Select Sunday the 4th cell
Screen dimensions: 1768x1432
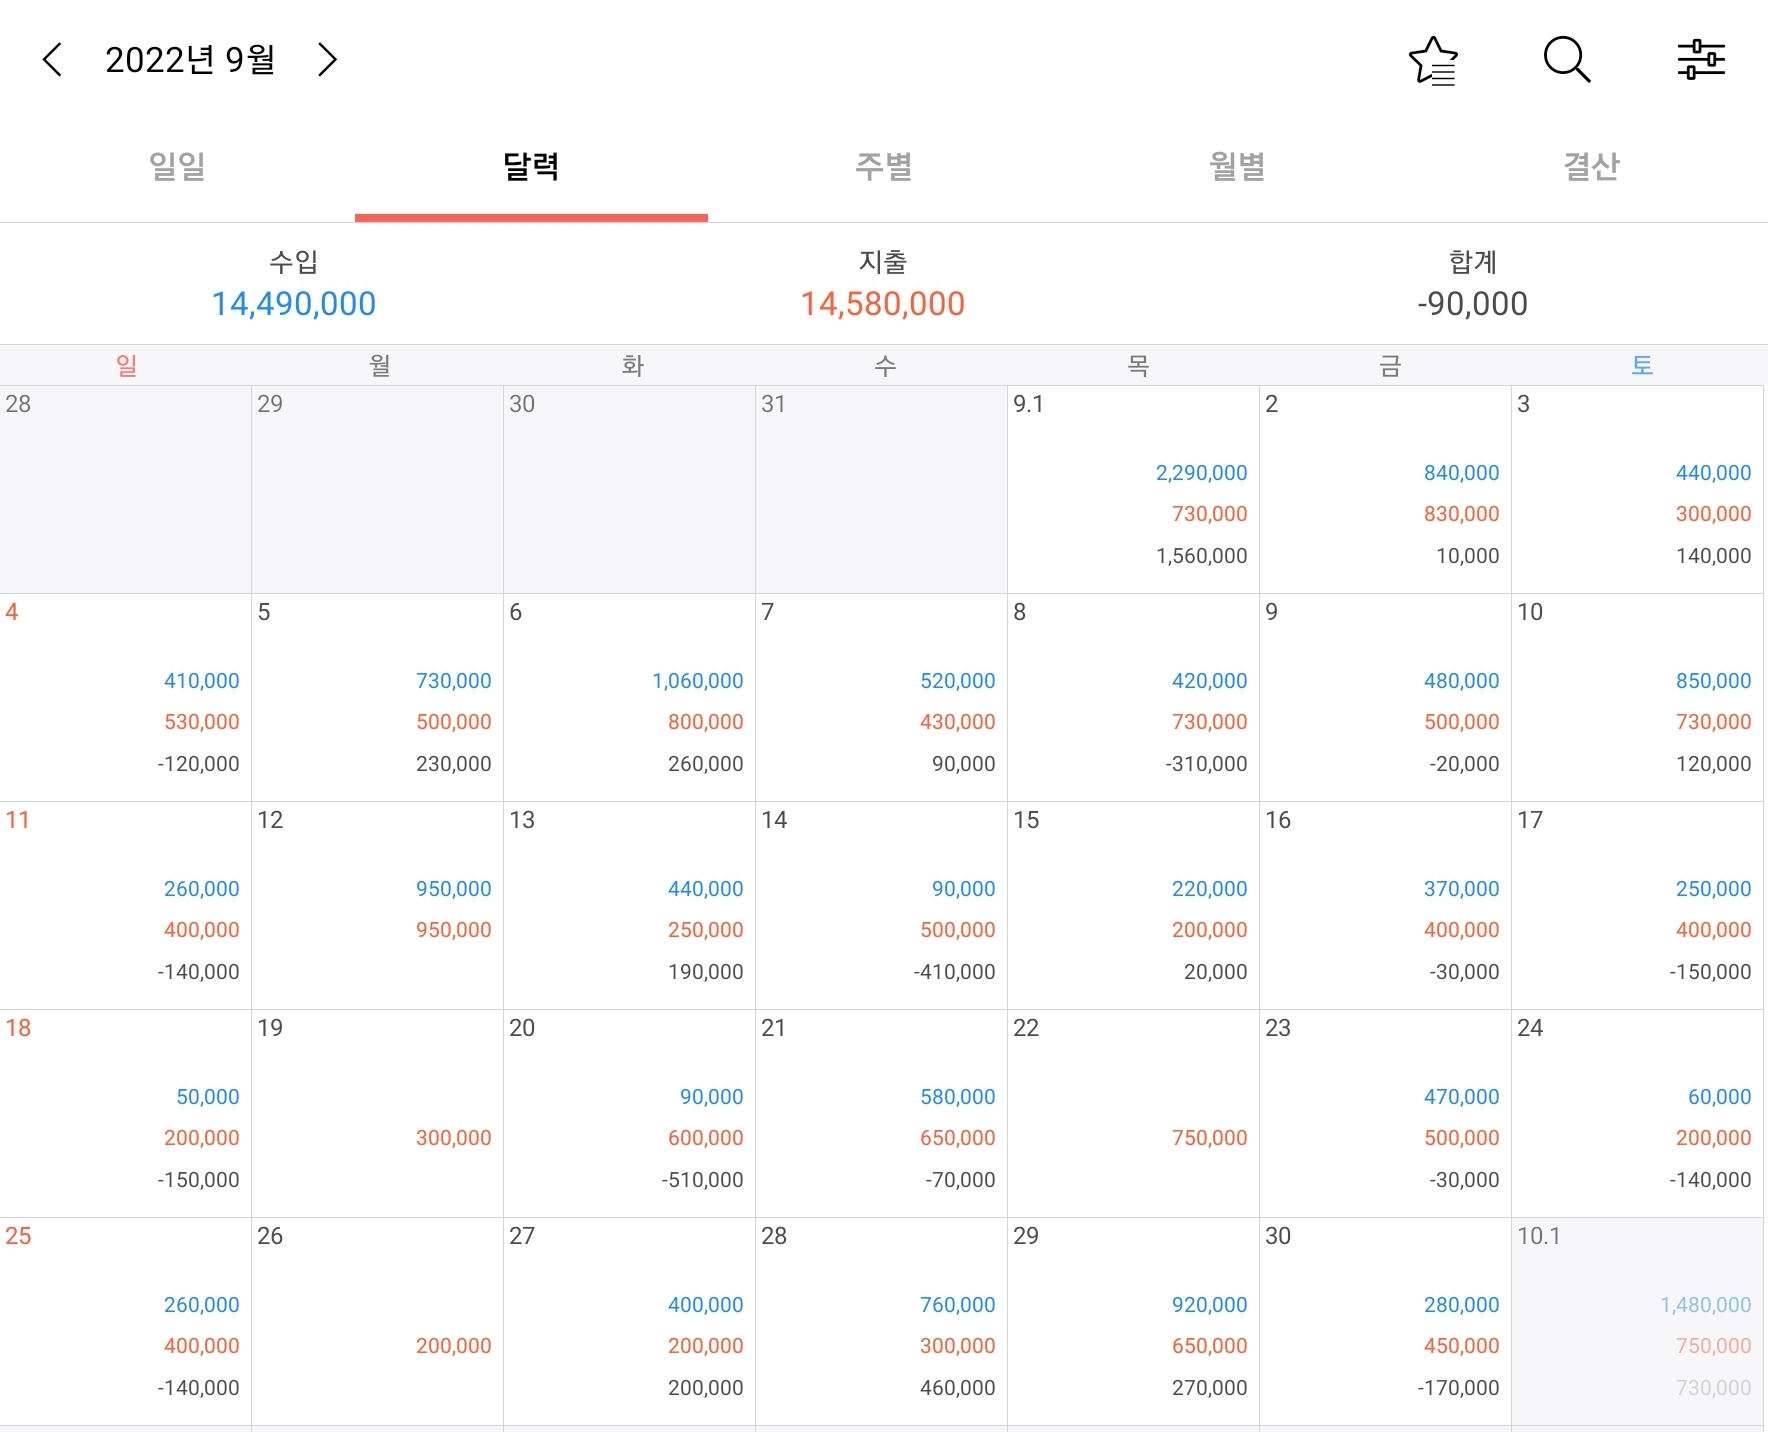pos(125,698)
